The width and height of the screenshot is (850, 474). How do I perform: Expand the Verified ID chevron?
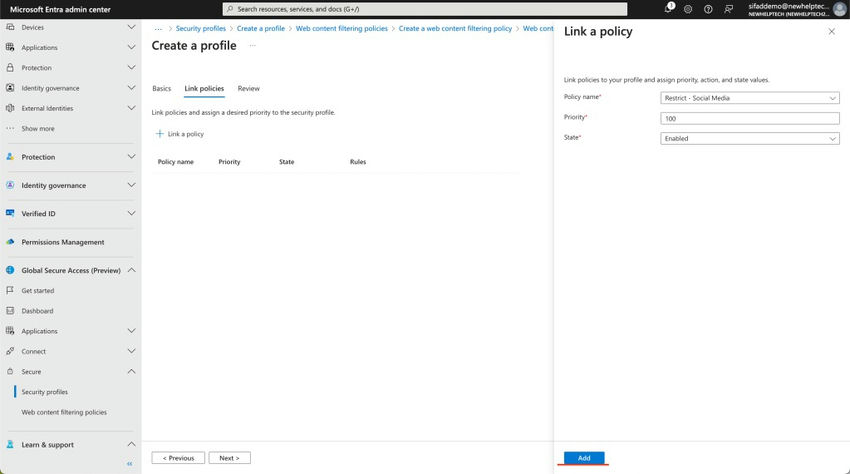click(131, 213)
